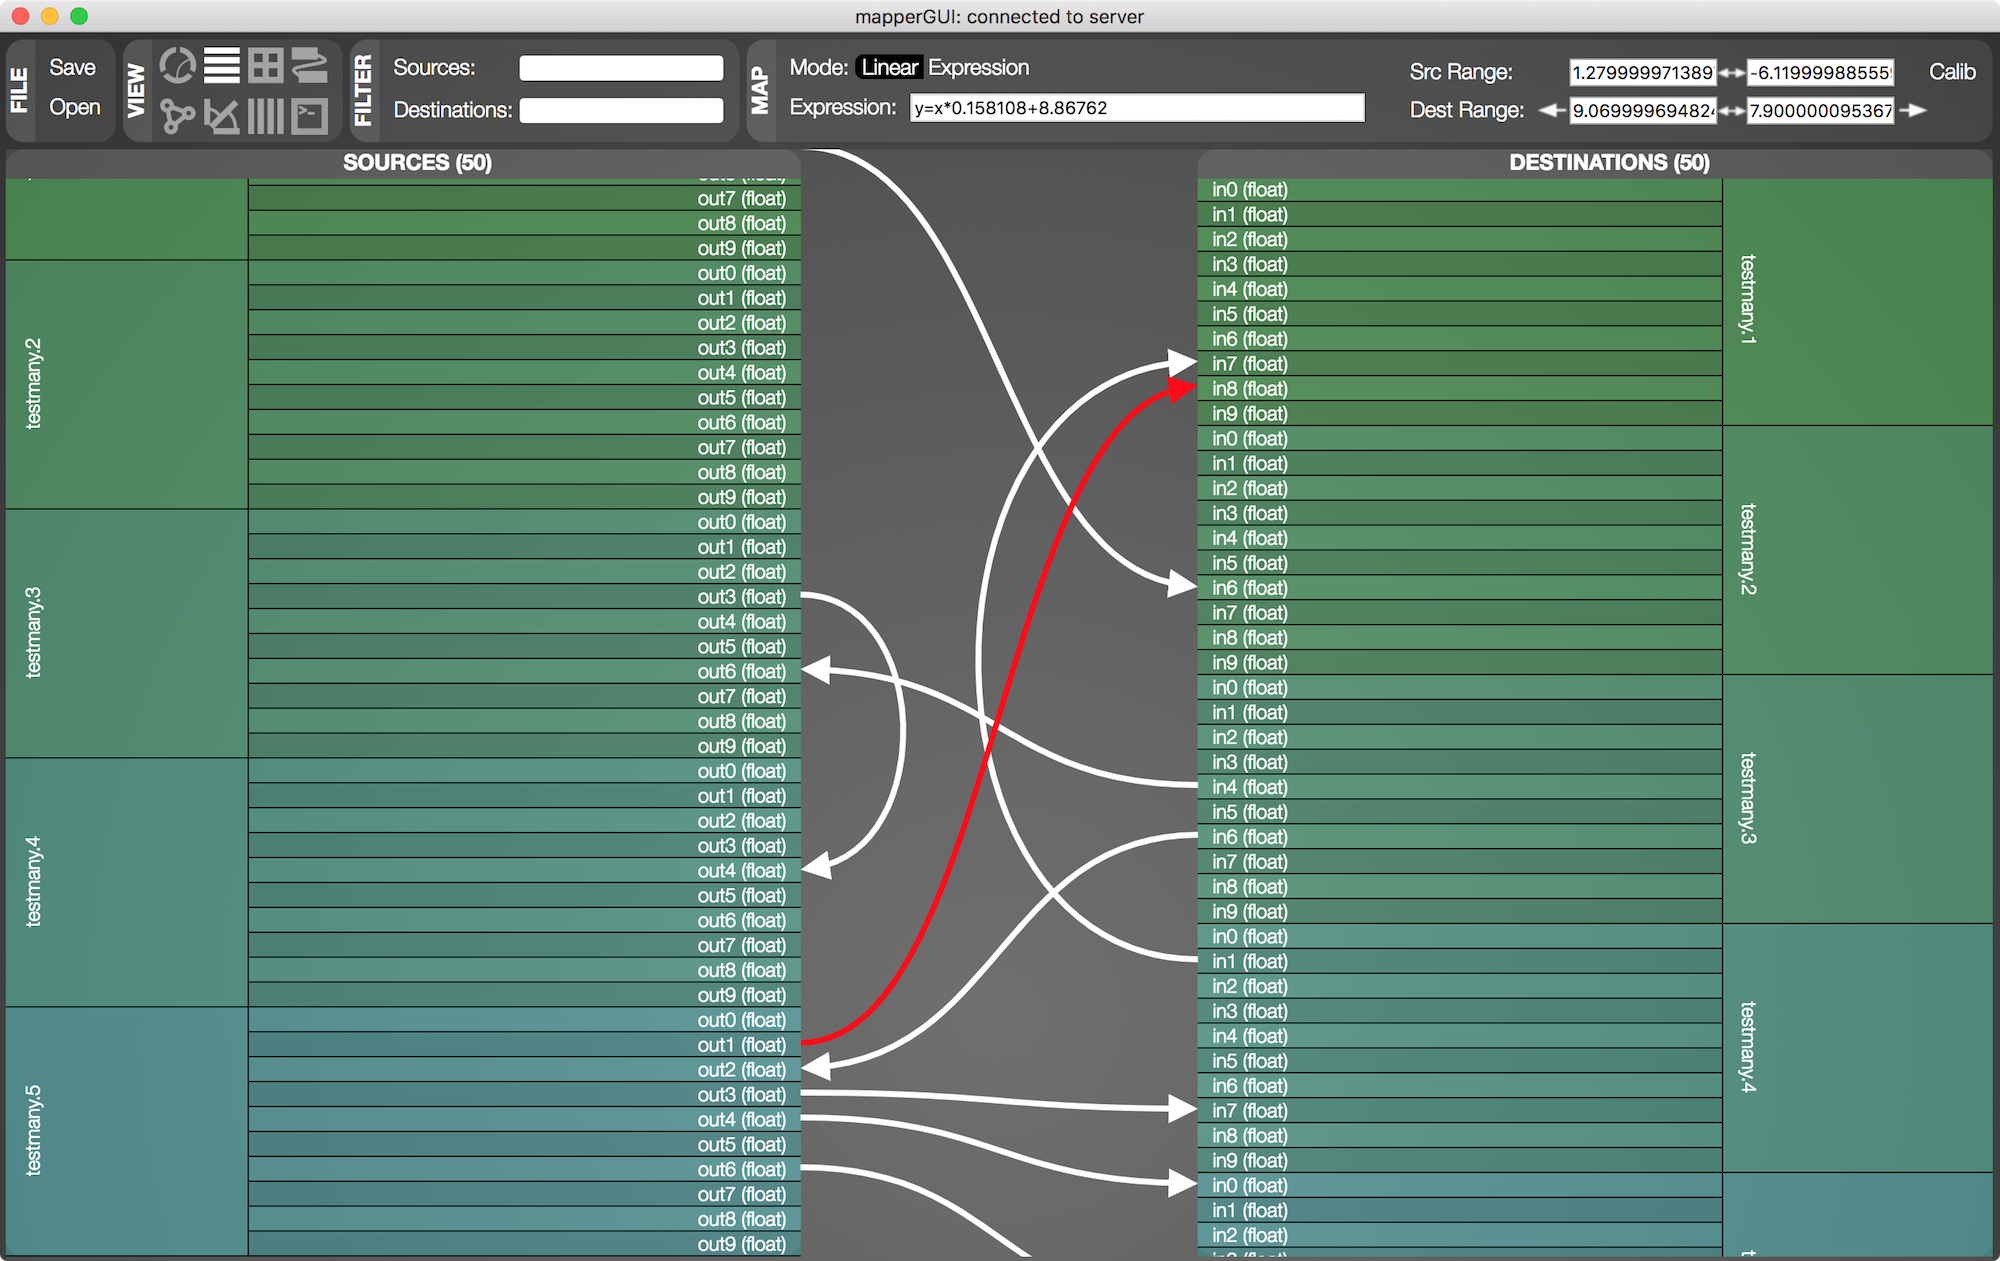Screen dimensions: 2000x1261
Task: Select Linear mapping mode
Action: coord(889,67)
